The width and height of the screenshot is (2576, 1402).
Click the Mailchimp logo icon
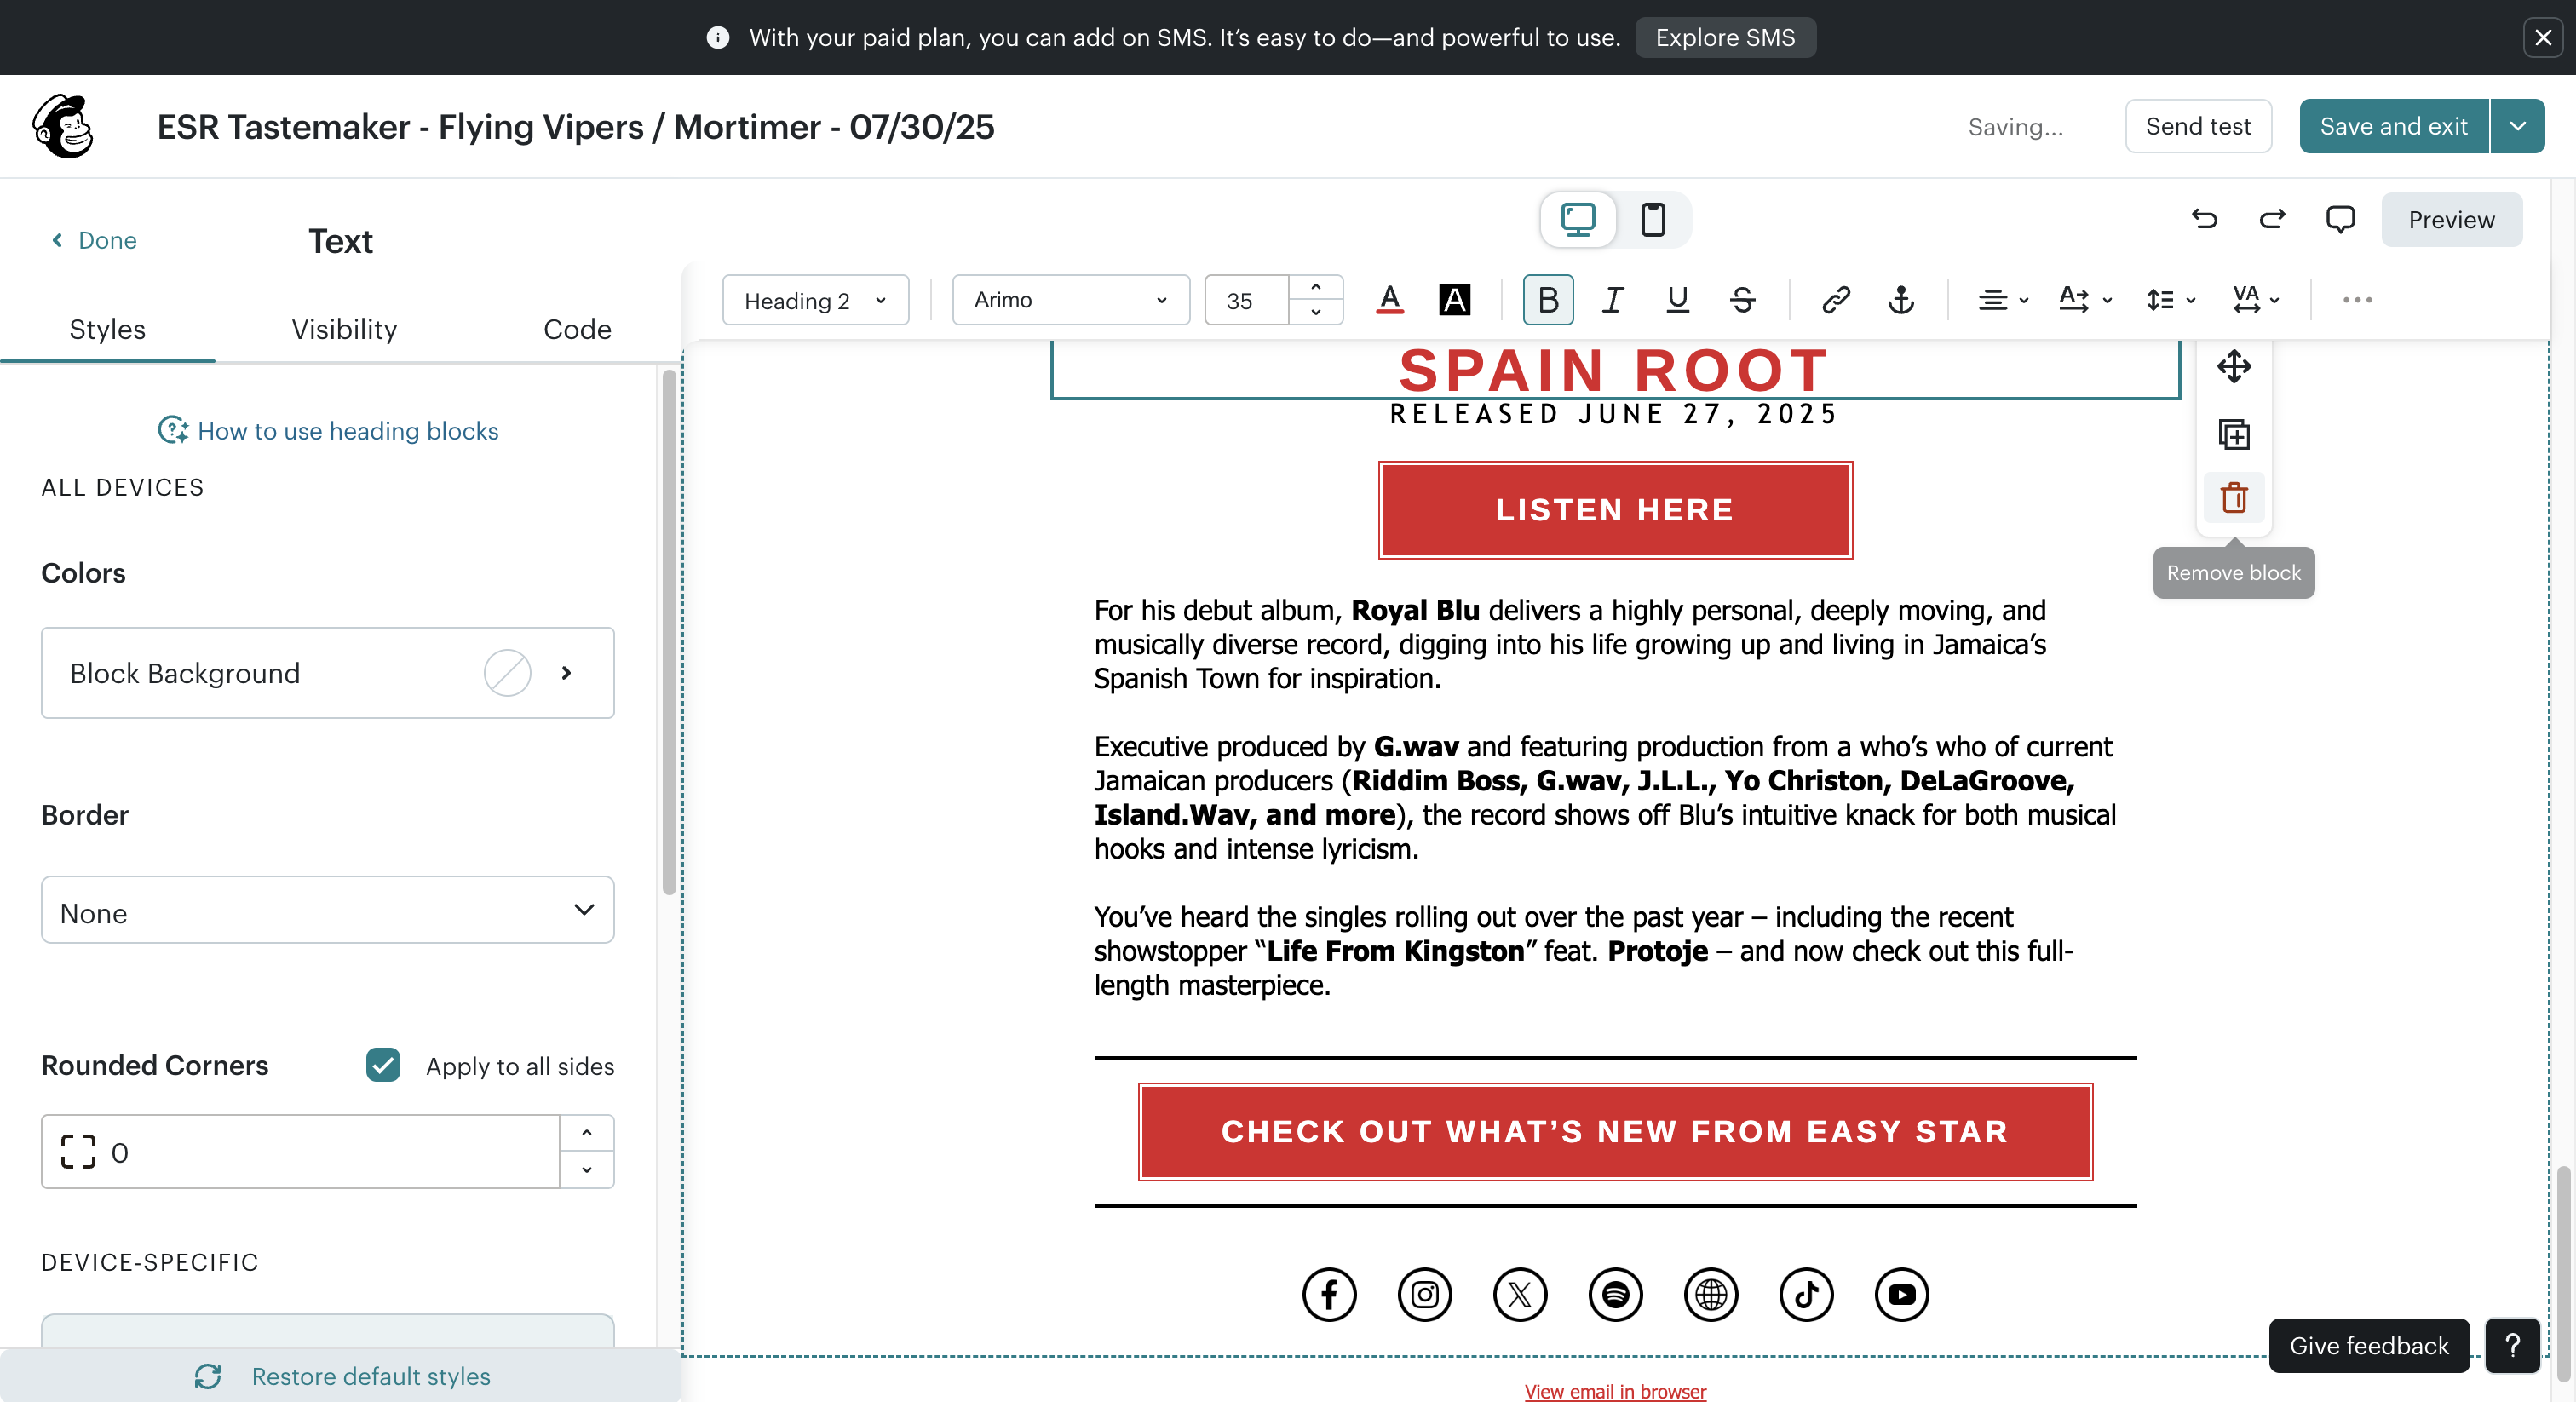pos(63,127)
